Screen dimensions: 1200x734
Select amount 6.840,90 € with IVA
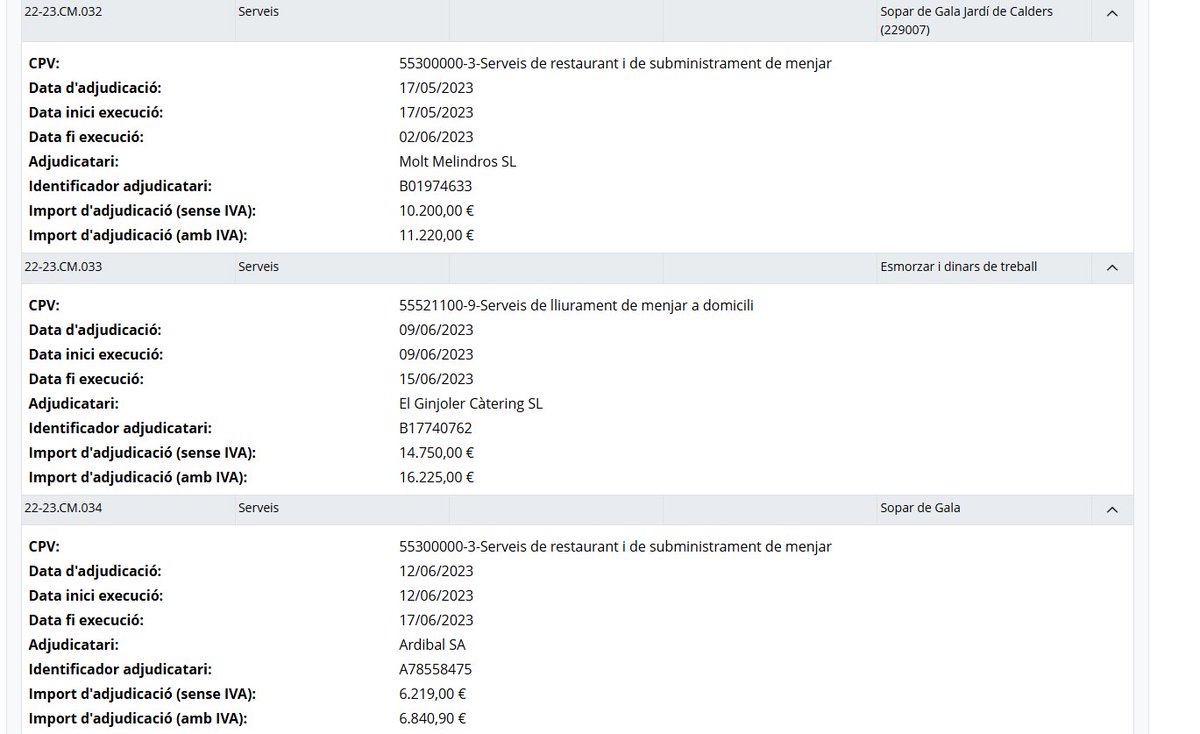(x=432, y=718)
